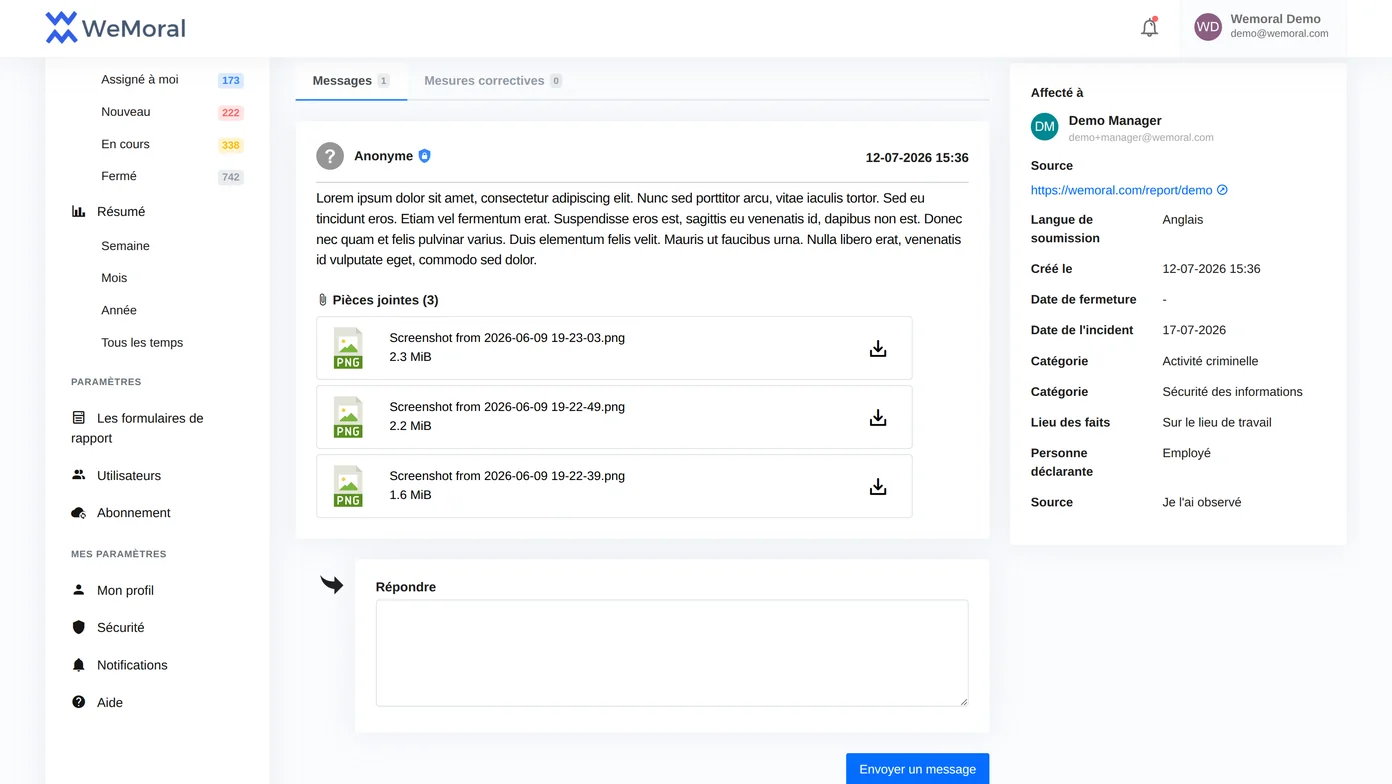This screenshot has width=1392, height=784.
Task: Click file name Screenshot from 2026-06-09 19-23-03.png
Action: coord(507,338)
